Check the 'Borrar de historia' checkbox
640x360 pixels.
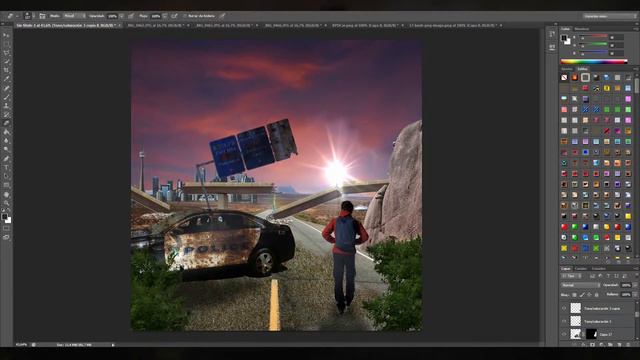pyautogui.click(x=184, y=16)
